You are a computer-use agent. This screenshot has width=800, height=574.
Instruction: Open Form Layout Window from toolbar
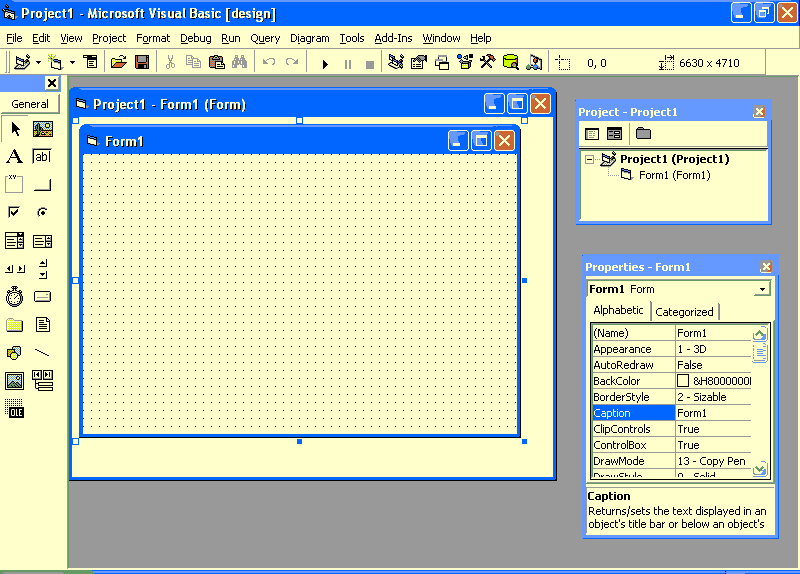click(442, 62)
